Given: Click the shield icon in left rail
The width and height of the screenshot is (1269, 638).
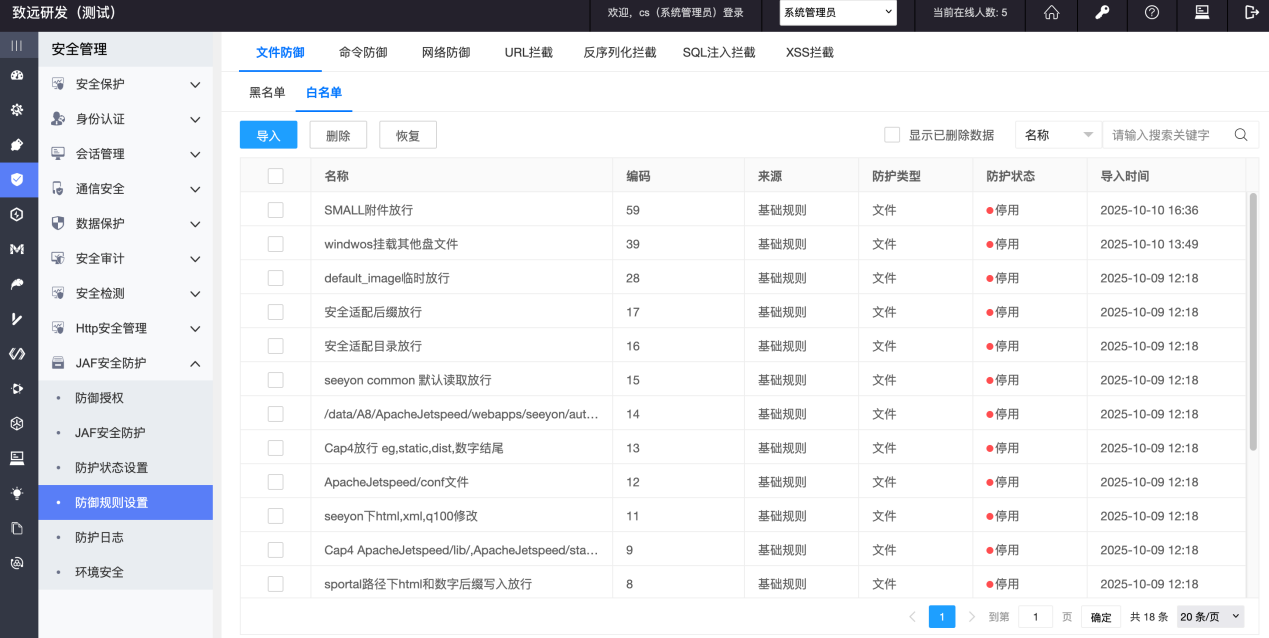Looking at the screenshot, I should point(17,180).
